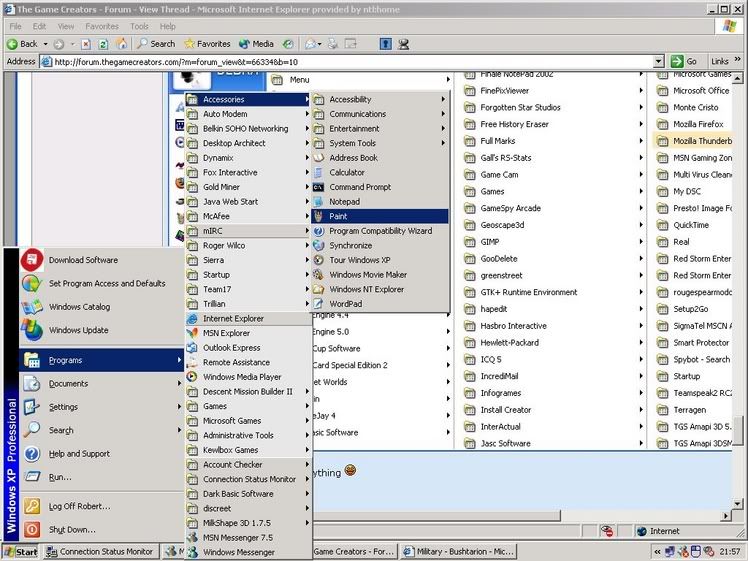The width and height of the screenshot is (748, 561).
Task: Open Run from the Start menu
Action: pyautogui.click(x=102, y=477)
